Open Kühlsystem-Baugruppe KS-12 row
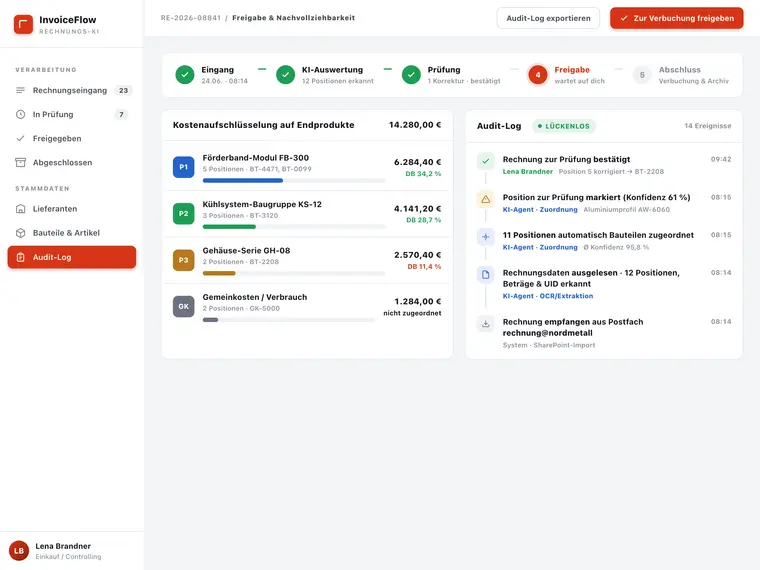 click(x=307, y=214)
